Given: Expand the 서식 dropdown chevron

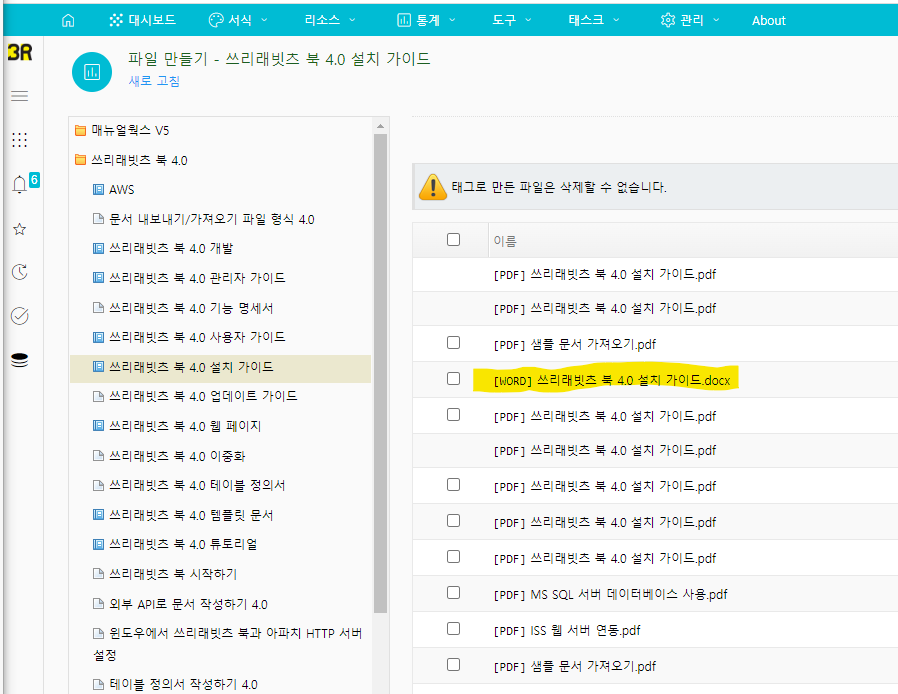Looking at the screenshot, I should [264, 20].
